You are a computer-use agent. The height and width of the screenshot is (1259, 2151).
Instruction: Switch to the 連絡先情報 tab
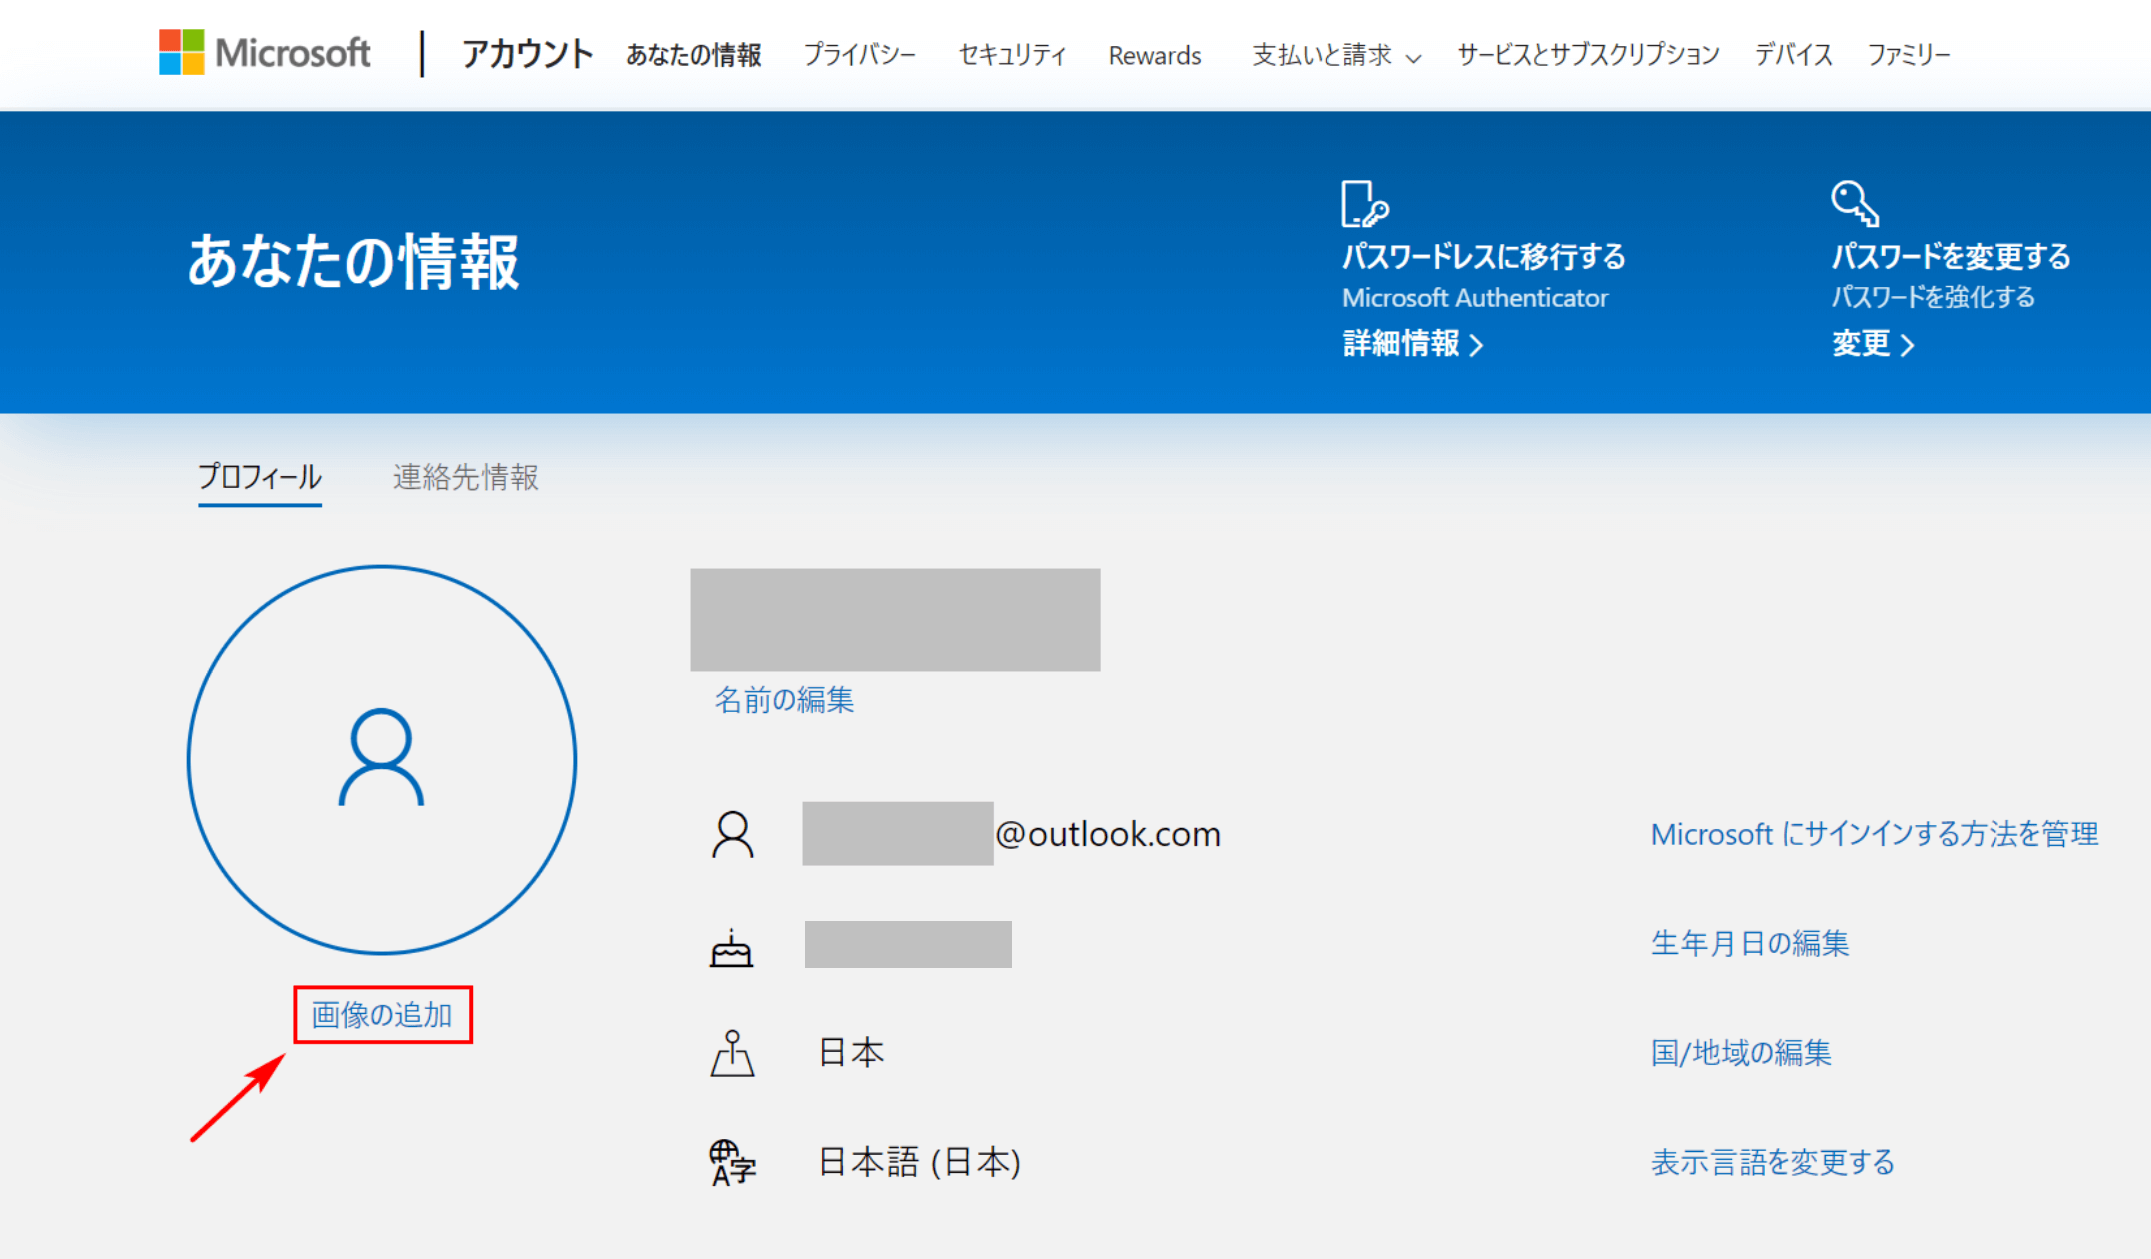[463, 478]
